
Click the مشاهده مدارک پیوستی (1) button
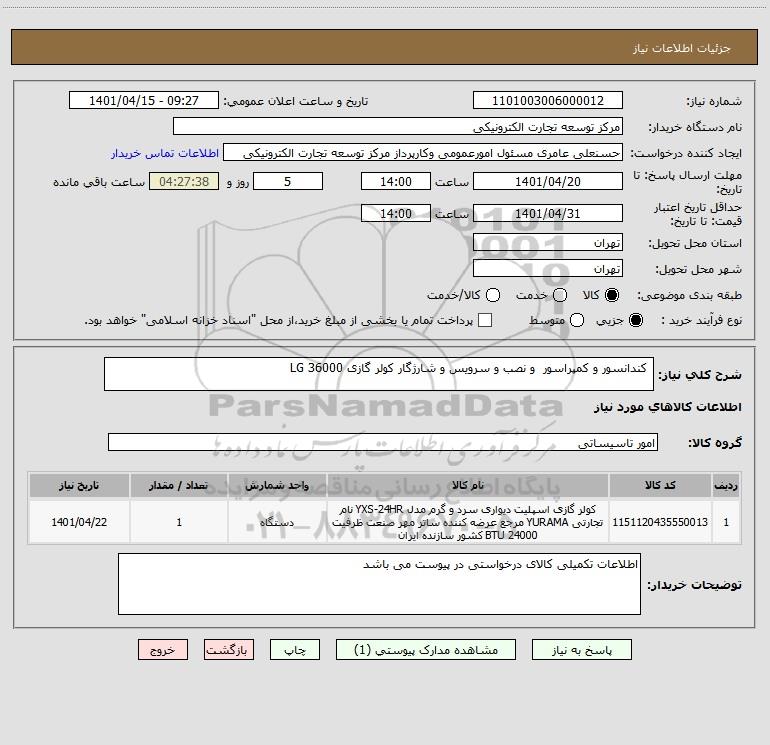tap(426, 650)
